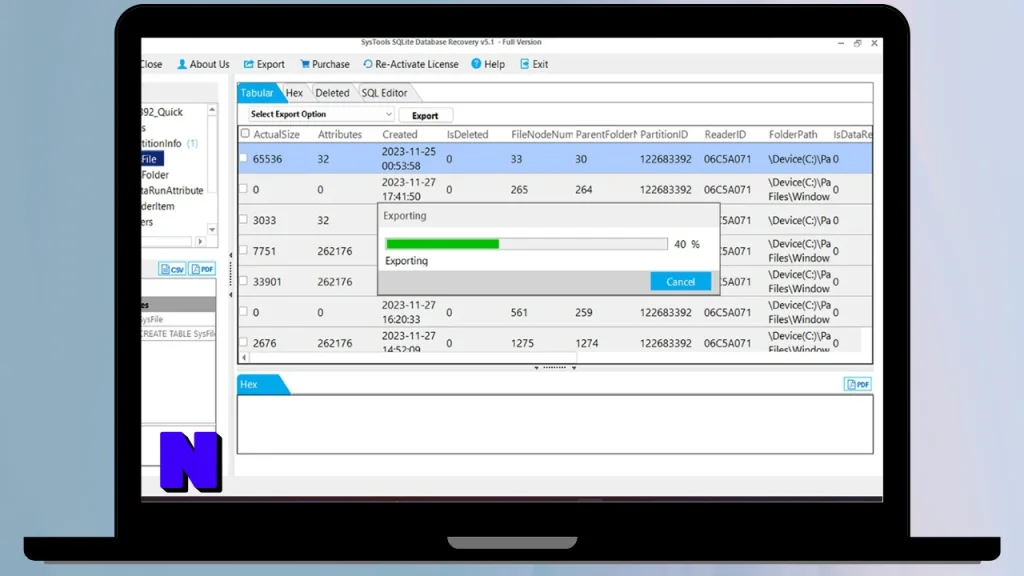Sort by the ActualSize column header
The image size is (1024, 576).
[276, 134]
